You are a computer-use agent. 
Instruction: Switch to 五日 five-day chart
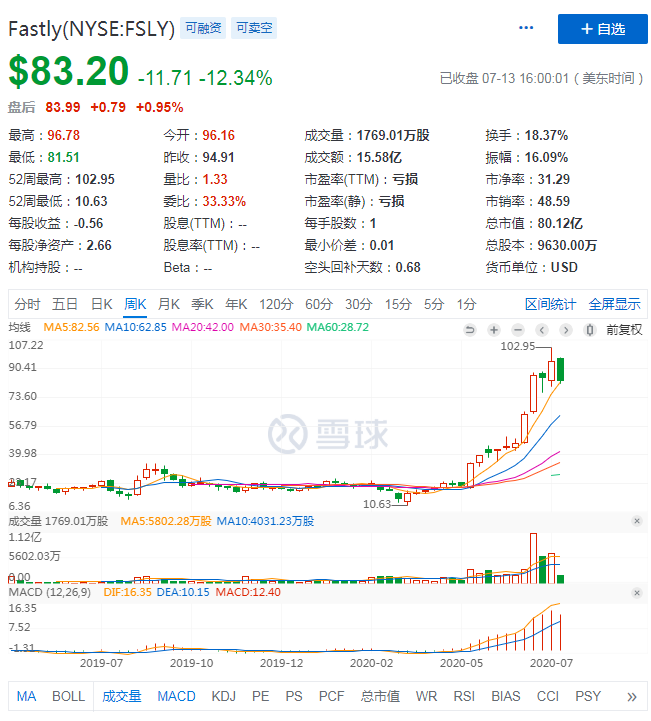point(64,304)
